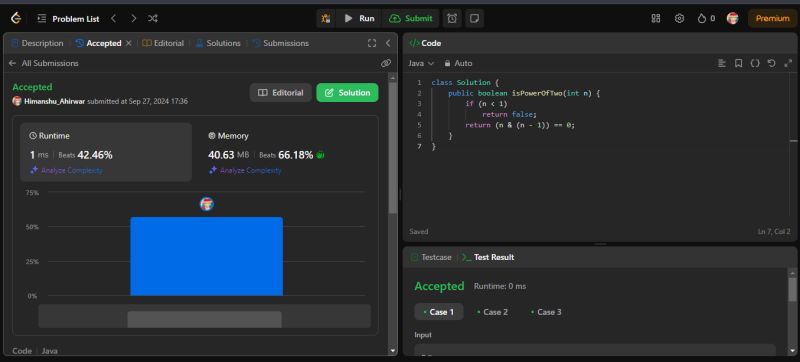The height and width of the screenshot is (362, 800).
Task: Click the left panel vertical scrollbar
Action: click(392, 147)
